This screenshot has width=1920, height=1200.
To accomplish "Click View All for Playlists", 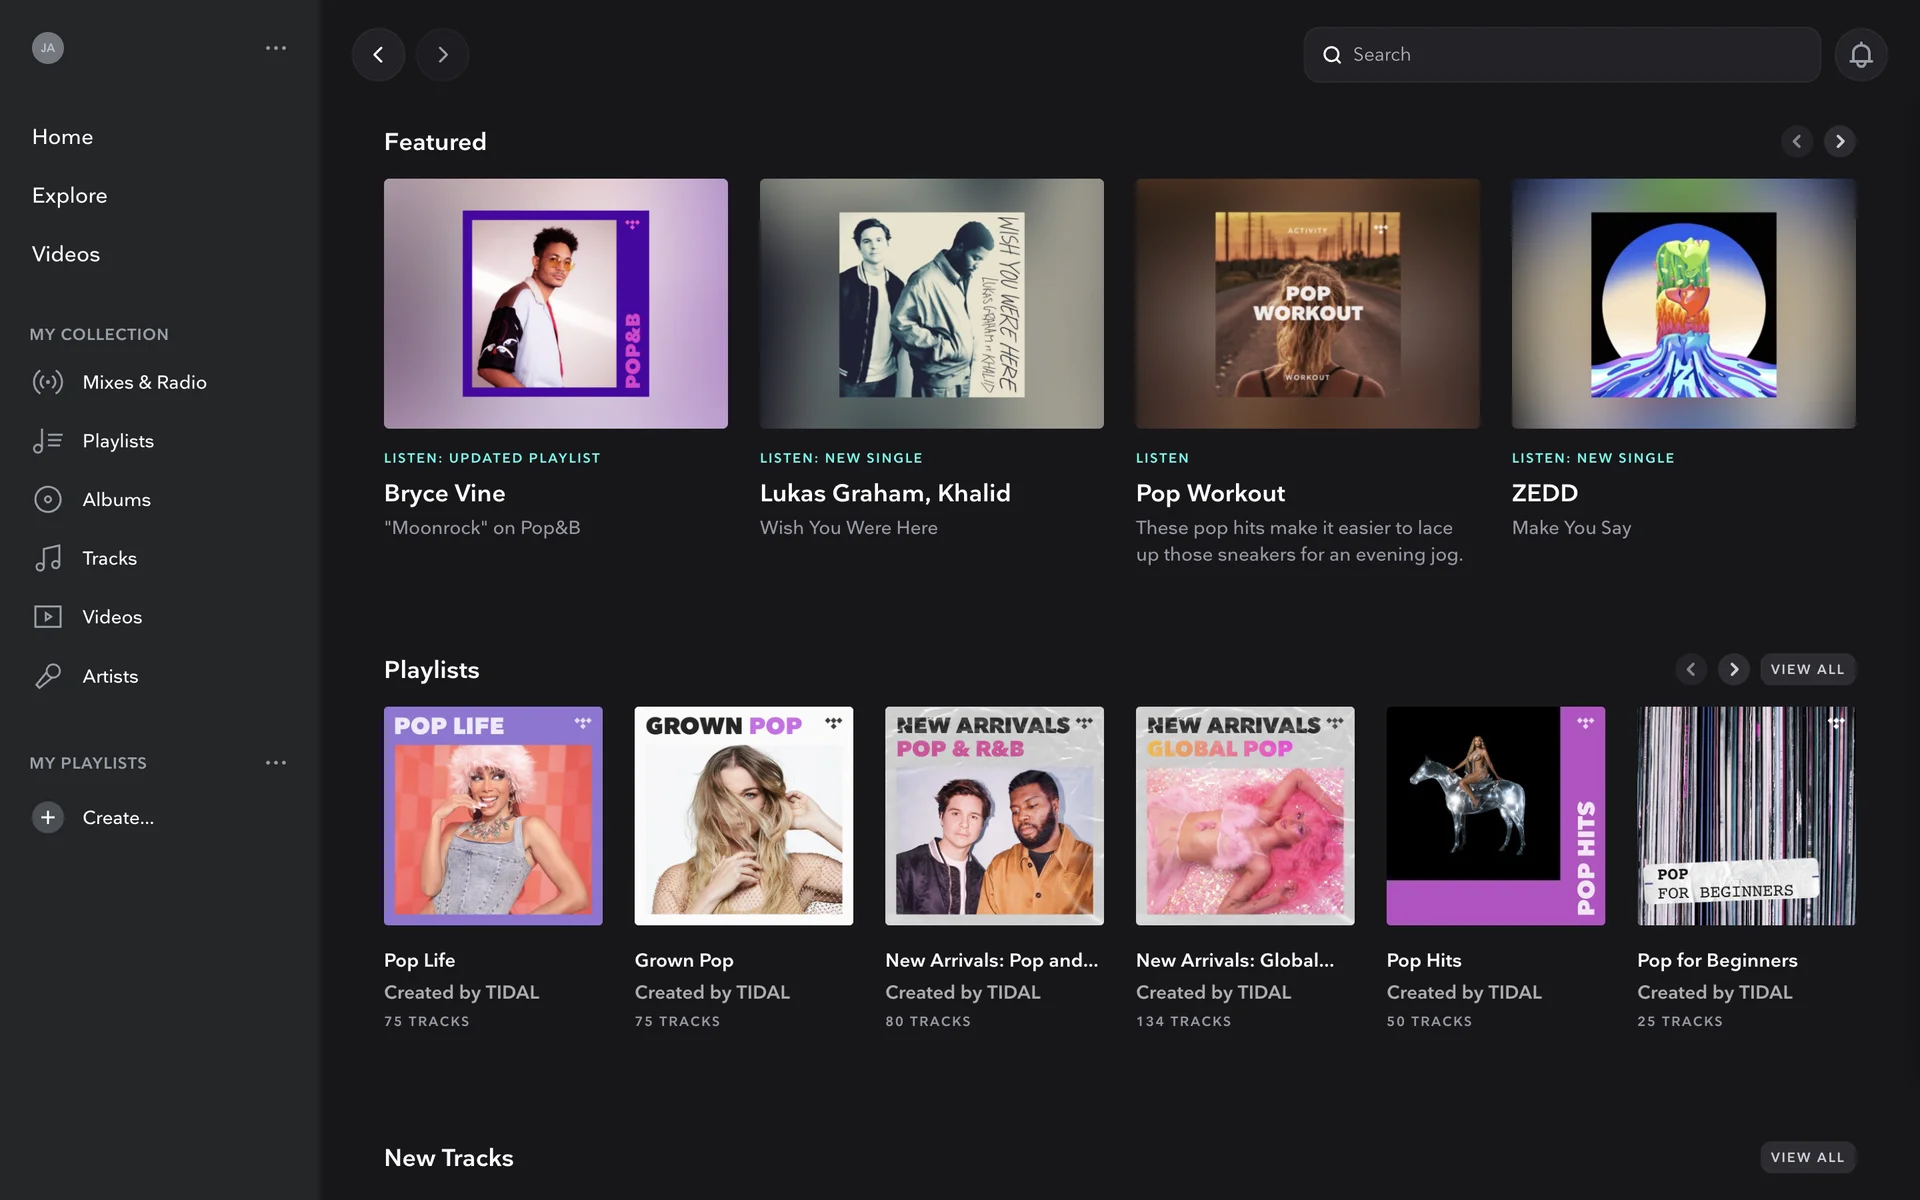I will (1807, 669).
